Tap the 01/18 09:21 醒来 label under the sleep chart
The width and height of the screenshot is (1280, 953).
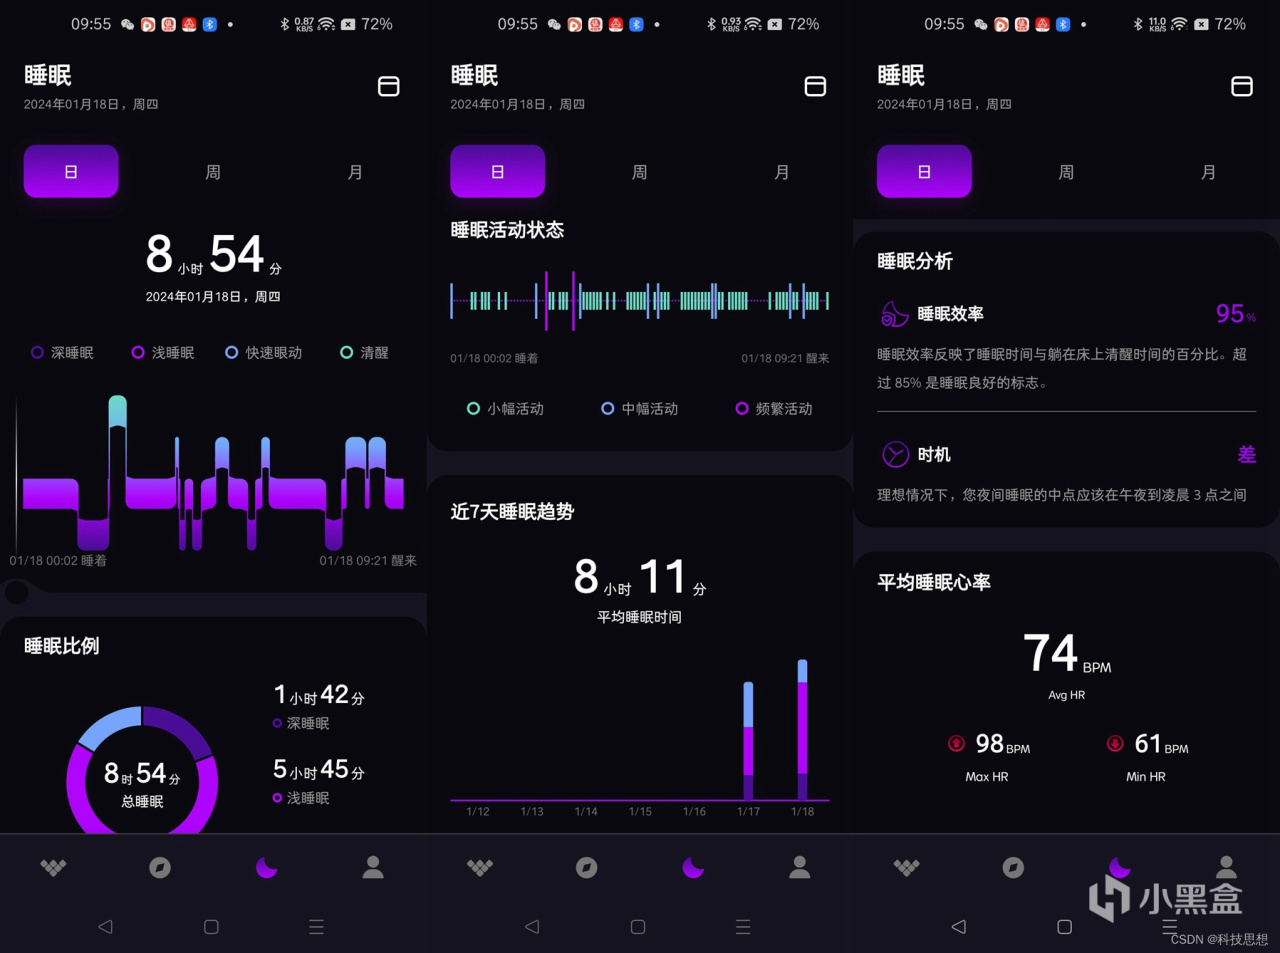pyautogui.click(x=368, y=561)
